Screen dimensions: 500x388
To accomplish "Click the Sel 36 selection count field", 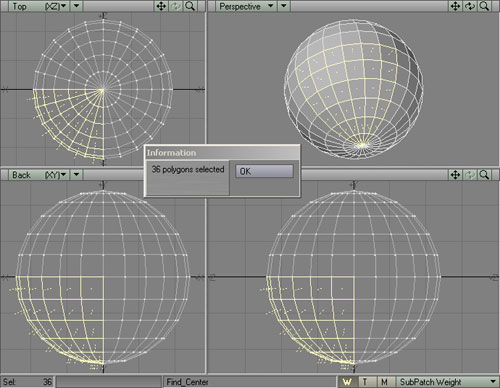I will coord(27,382).
